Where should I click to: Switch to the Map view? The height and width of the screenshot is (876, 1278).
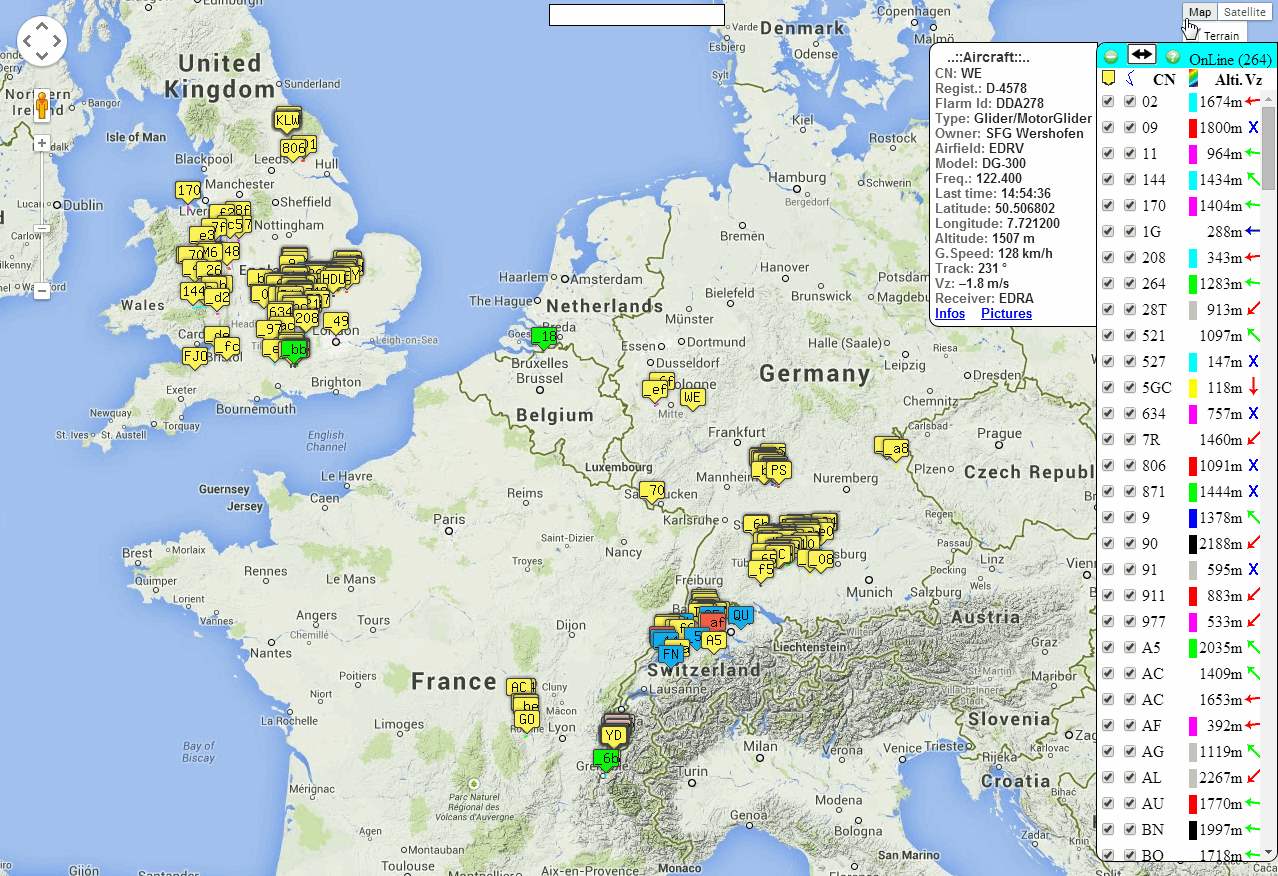pos(1199,12)
